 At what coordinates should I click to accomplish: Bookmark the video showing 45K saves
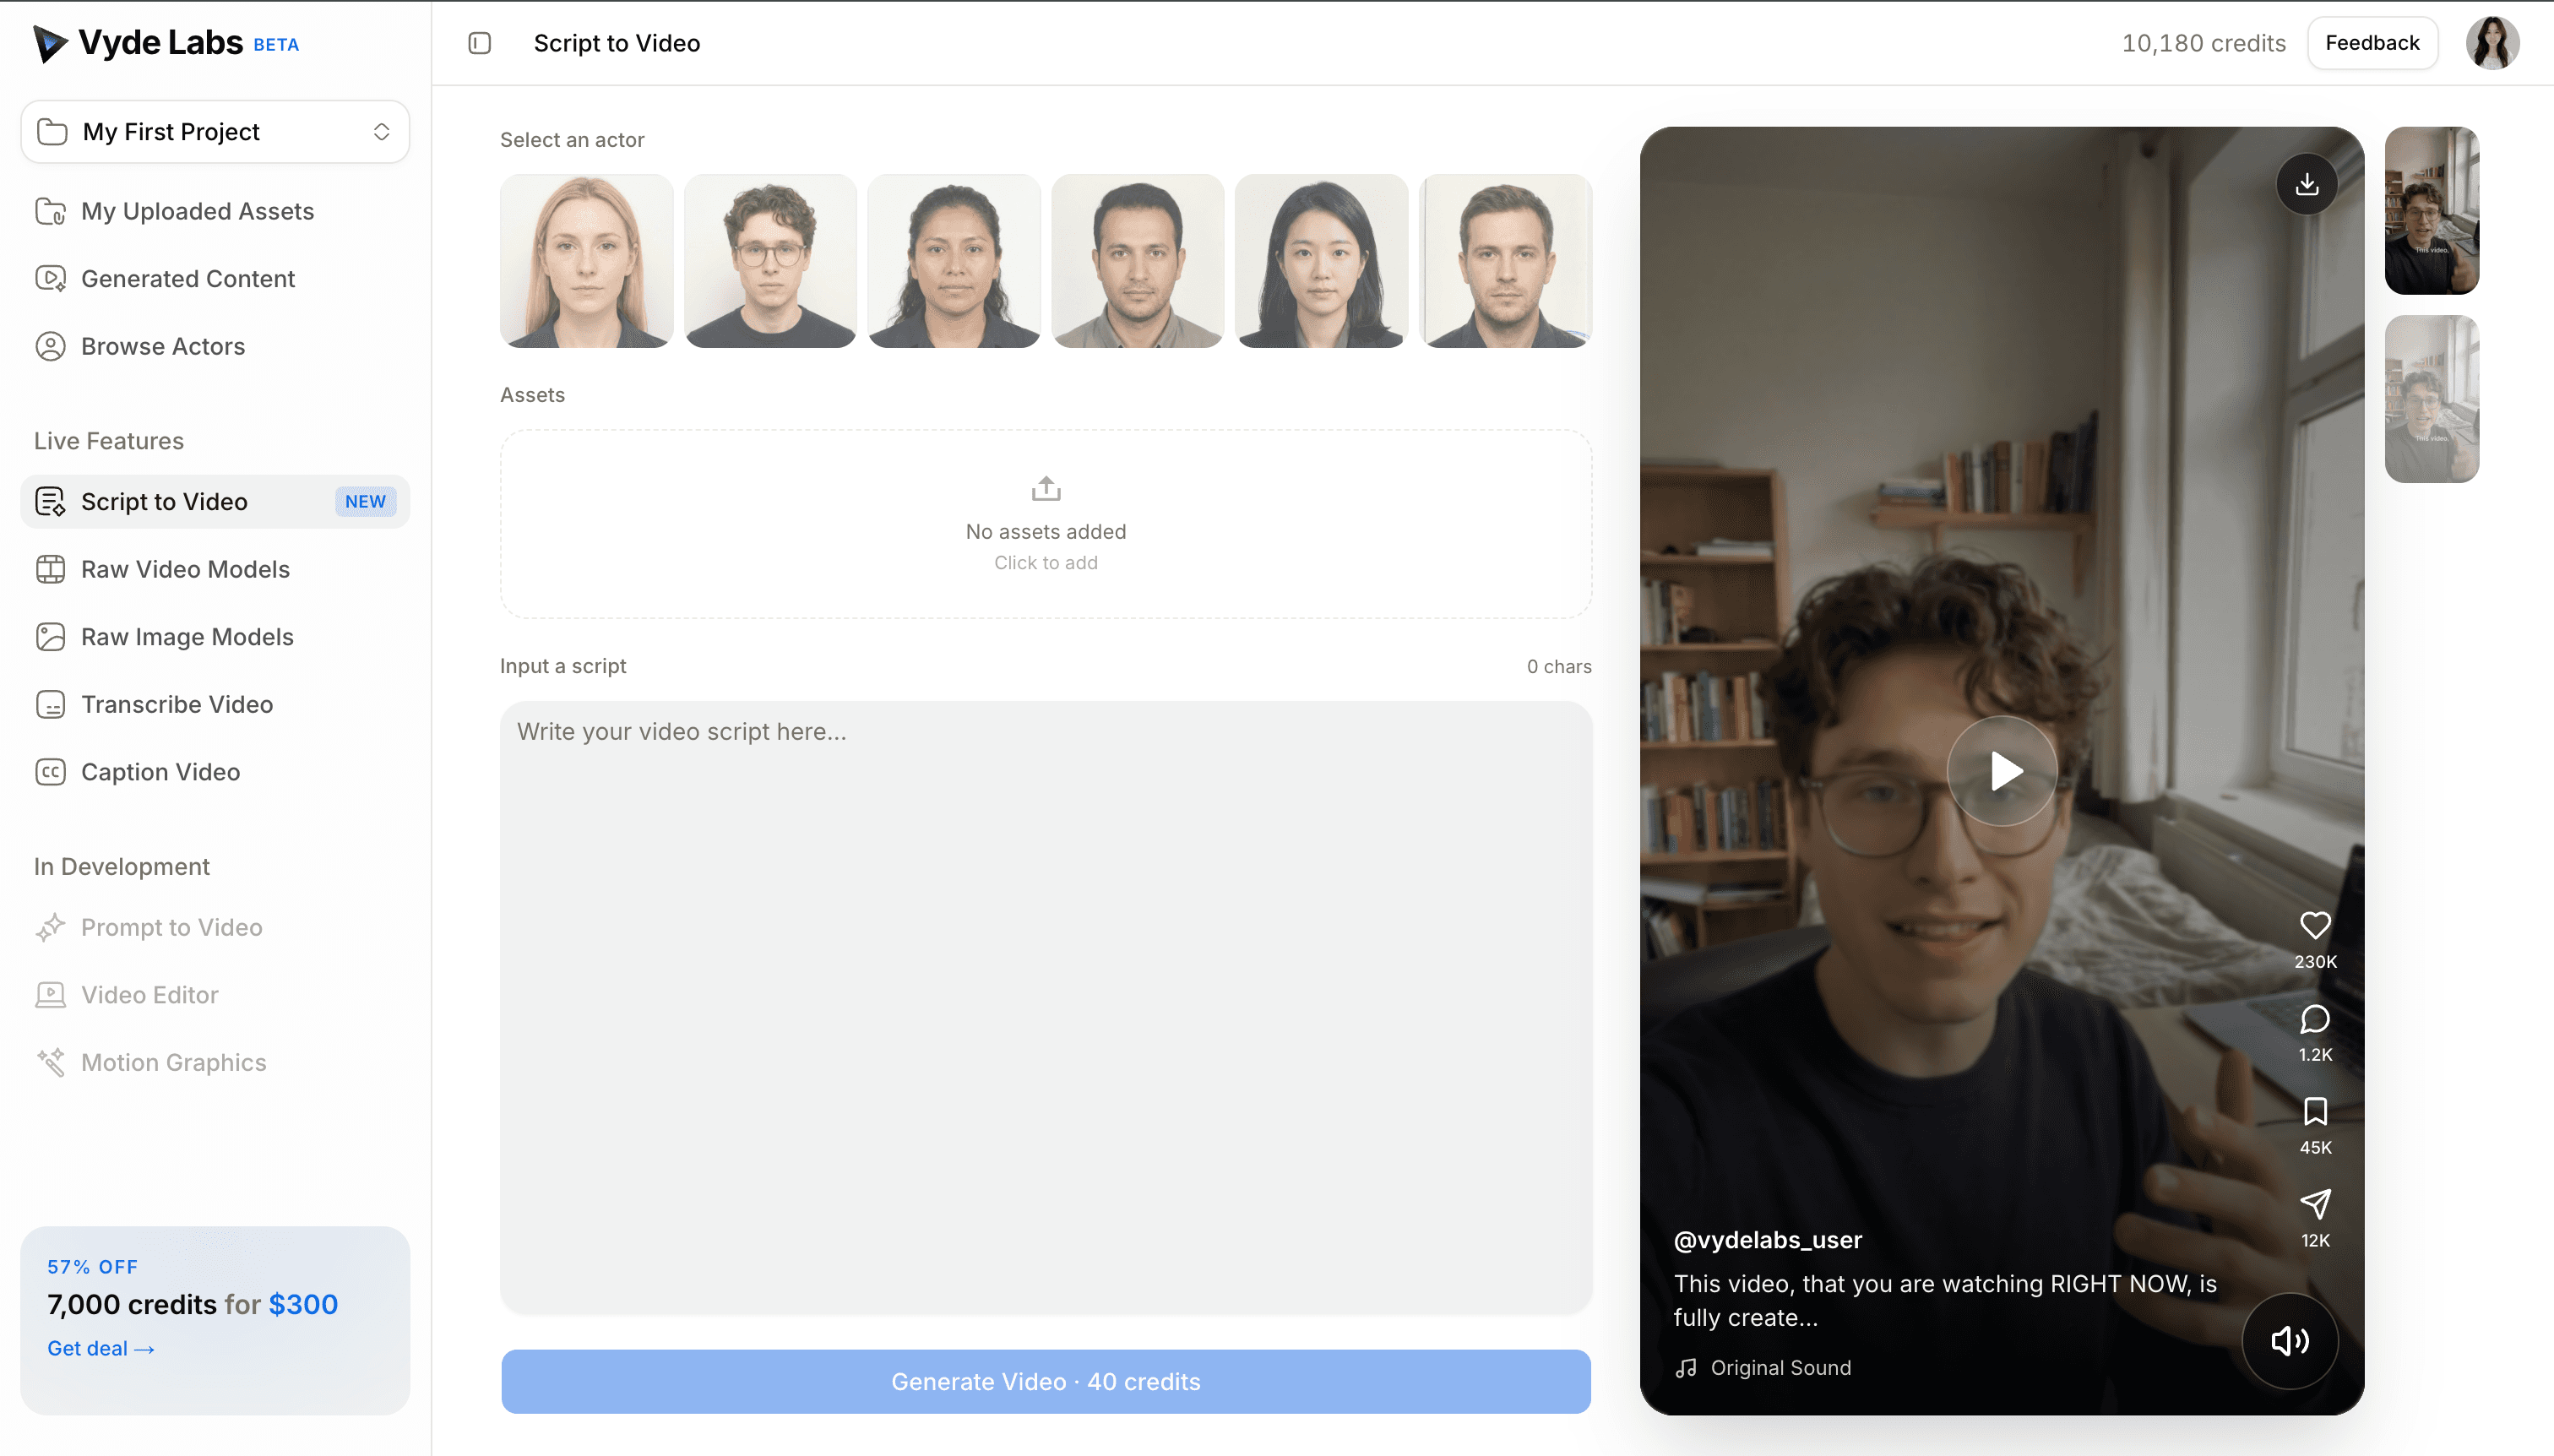(2316, 1112)
